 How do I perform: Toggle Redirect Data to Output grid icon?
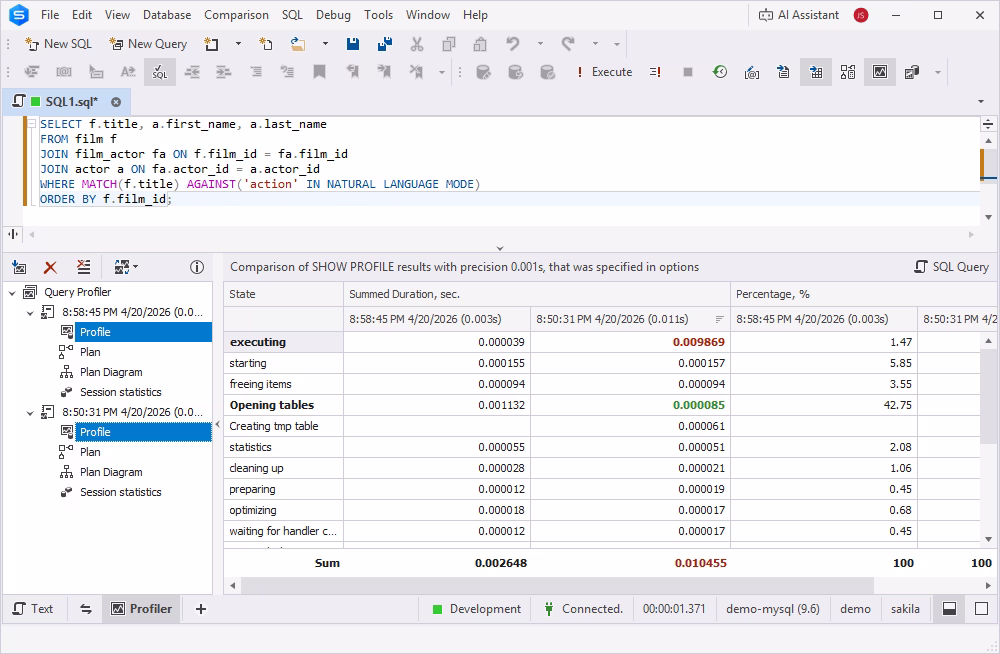(816, 72)
